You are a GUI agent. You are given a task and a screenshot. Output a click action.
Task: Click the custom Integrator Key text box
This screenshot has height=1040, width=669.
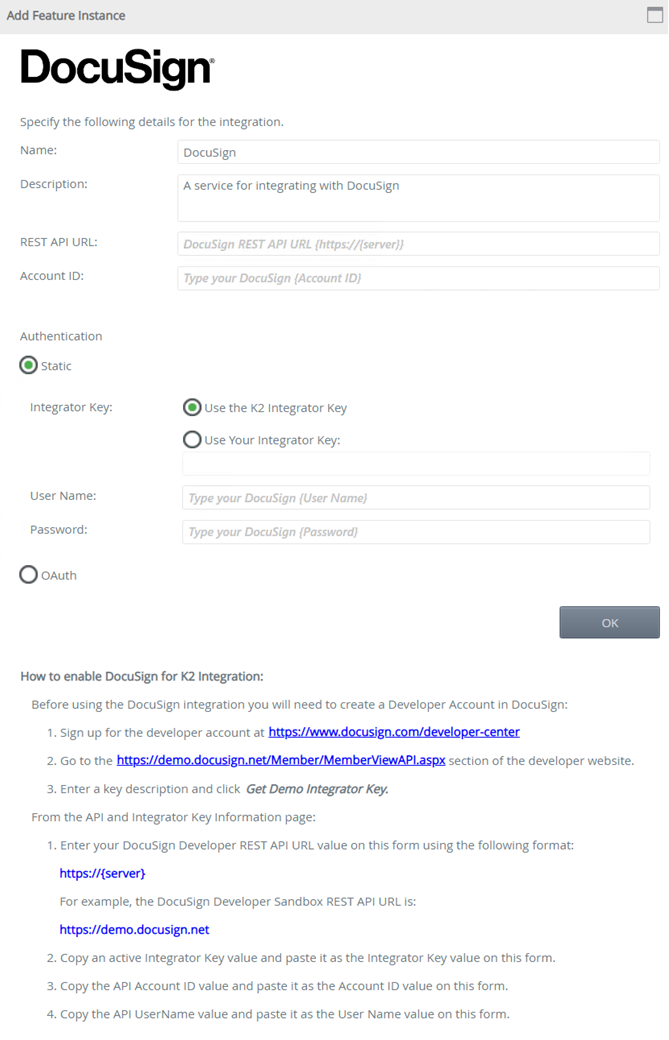click(x=416, y=464)
